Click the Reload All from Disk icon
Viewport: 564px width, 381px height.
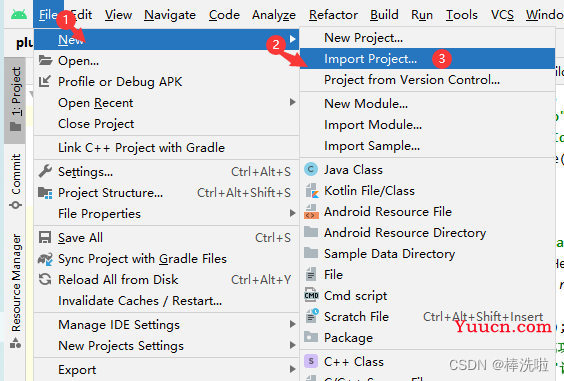[x=45, y=280]
